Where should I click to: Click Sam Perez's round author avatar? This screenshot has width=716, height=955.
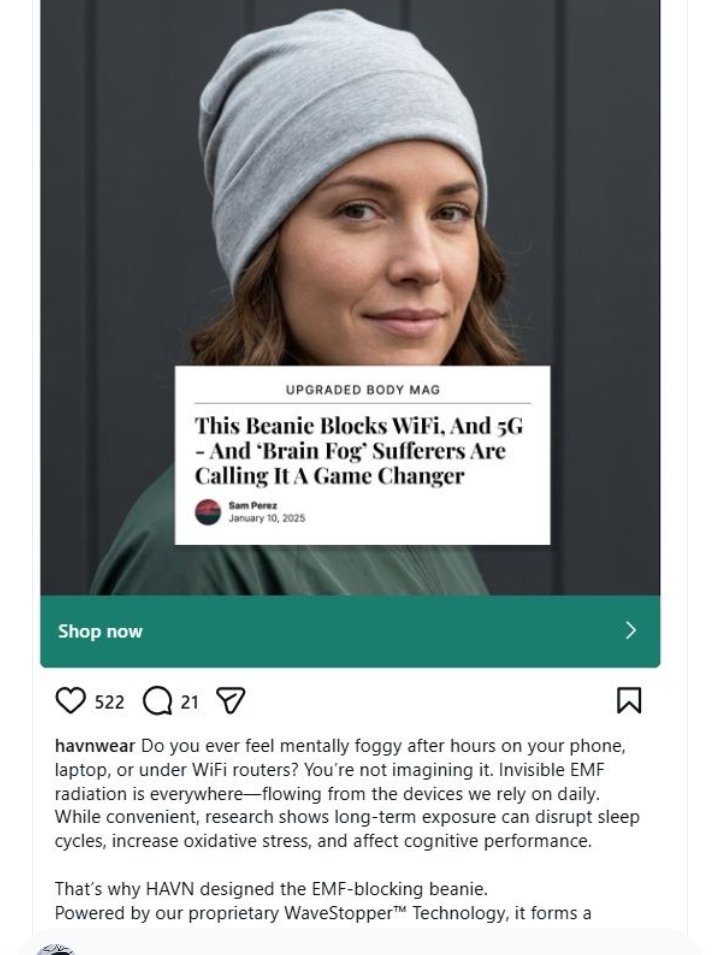click(208, 512)
